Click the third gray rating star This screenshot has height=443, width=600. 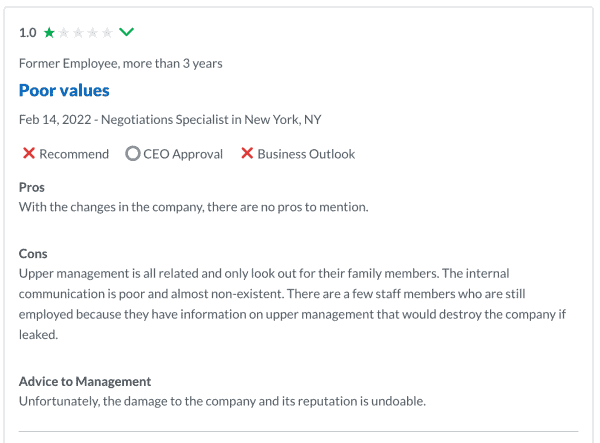tap(78, 32)
